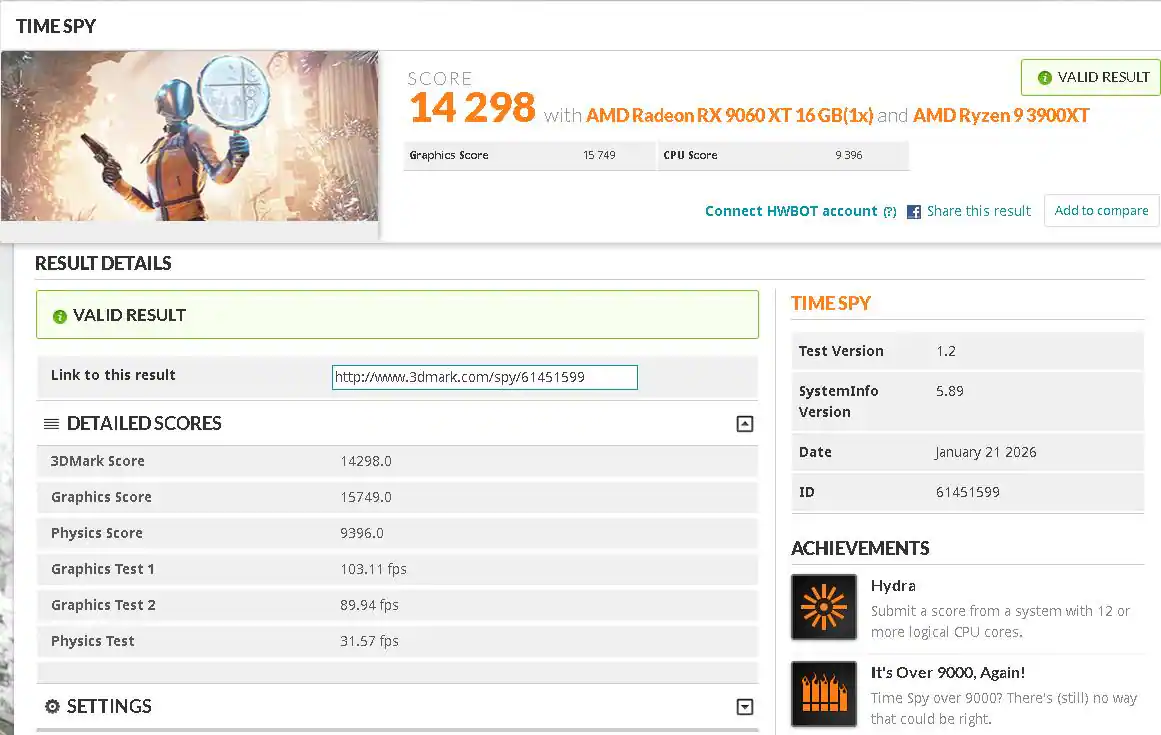Select the Graphics Score cell in score summary
The width and height of the screenshot is (1161, 735).
[x=529, y=156]
